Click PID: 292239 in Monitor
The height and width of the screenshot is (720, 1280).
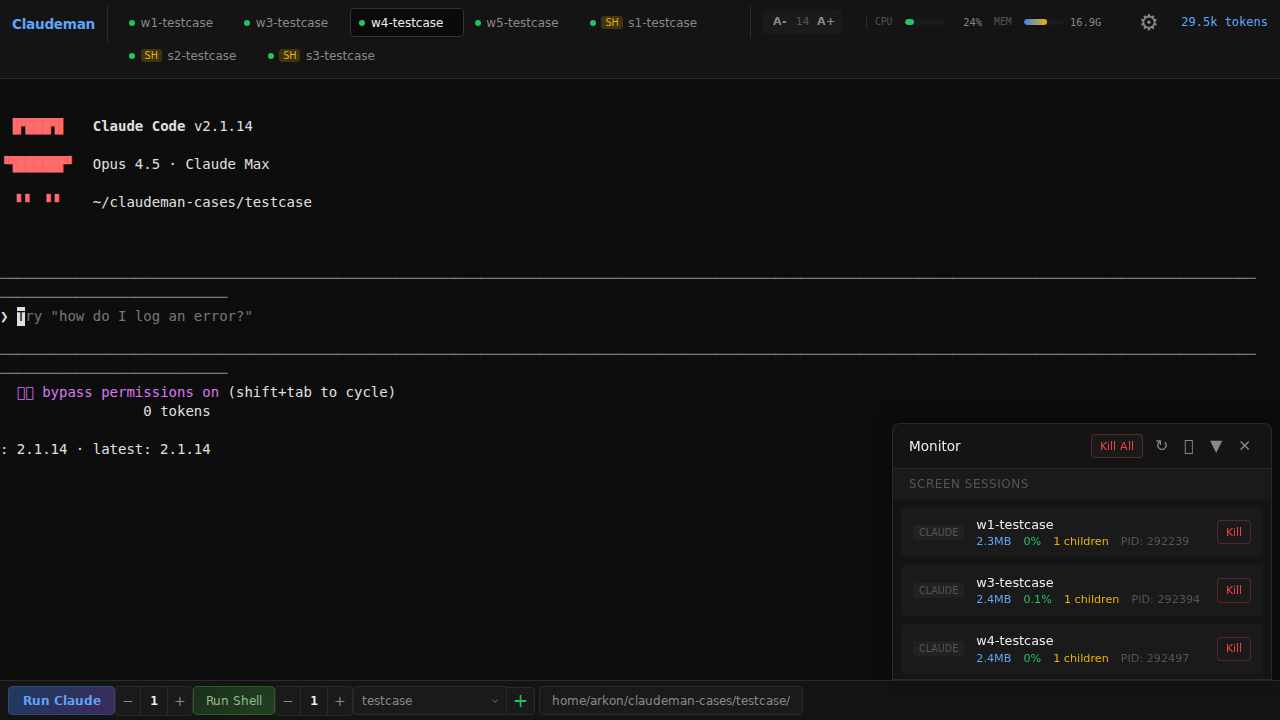tap(1155, 542)
